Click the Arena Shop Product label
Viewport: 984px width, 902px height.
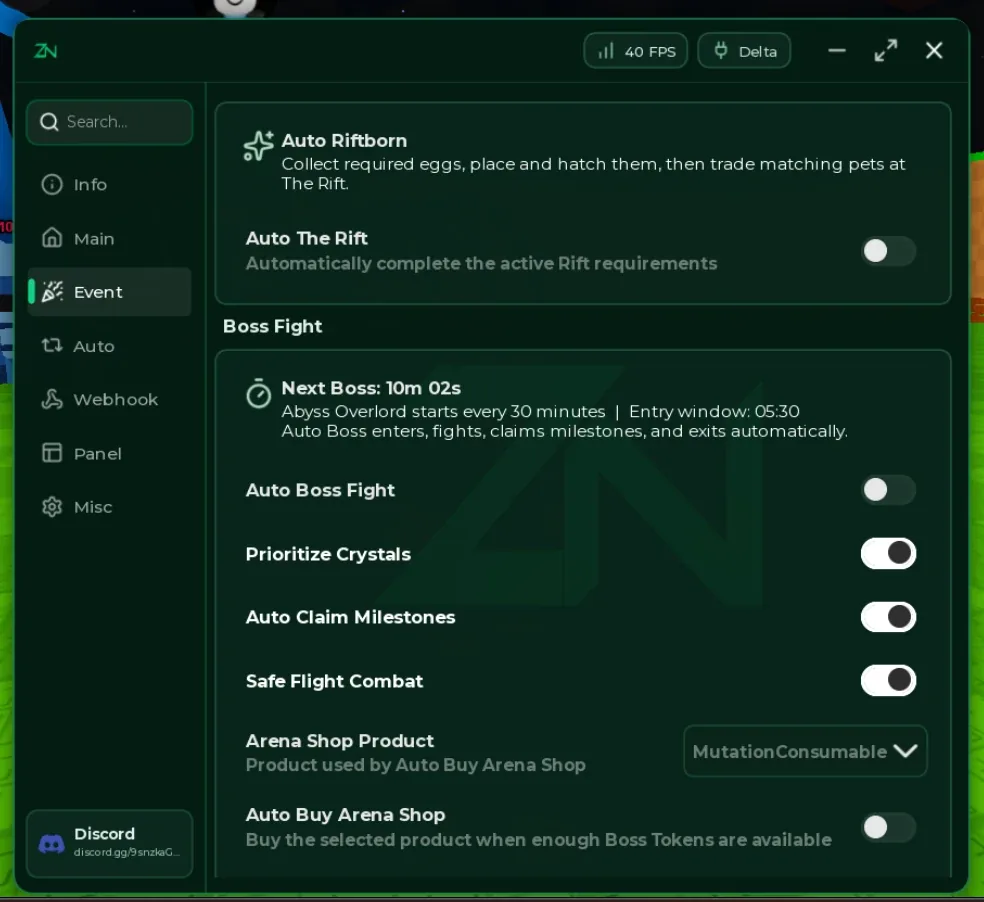click(x=340, y=741)
